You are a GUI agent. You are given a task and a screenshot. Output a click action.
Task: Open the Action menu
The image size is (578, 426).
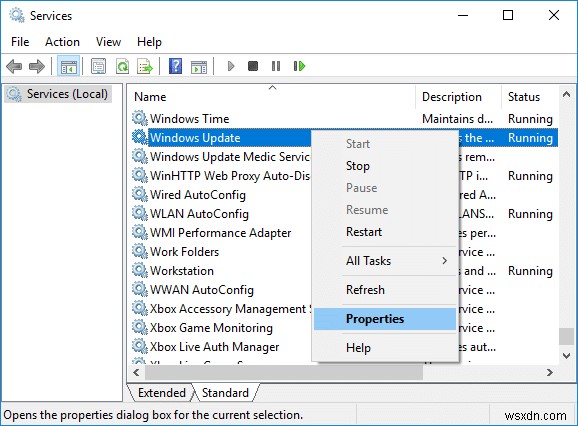tap(62, 42)
